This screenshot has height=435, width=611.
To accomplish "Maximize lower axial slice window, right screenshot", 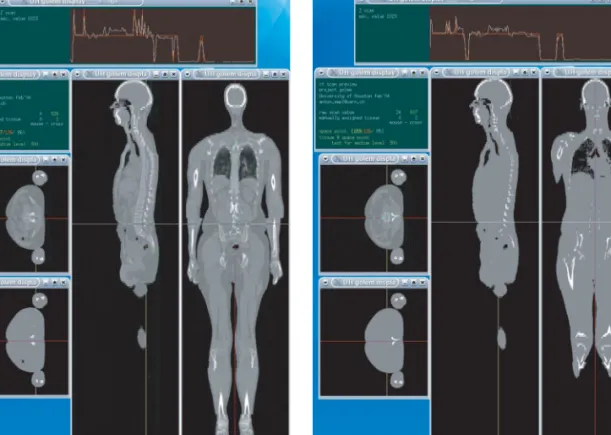I will coord(414,282).
